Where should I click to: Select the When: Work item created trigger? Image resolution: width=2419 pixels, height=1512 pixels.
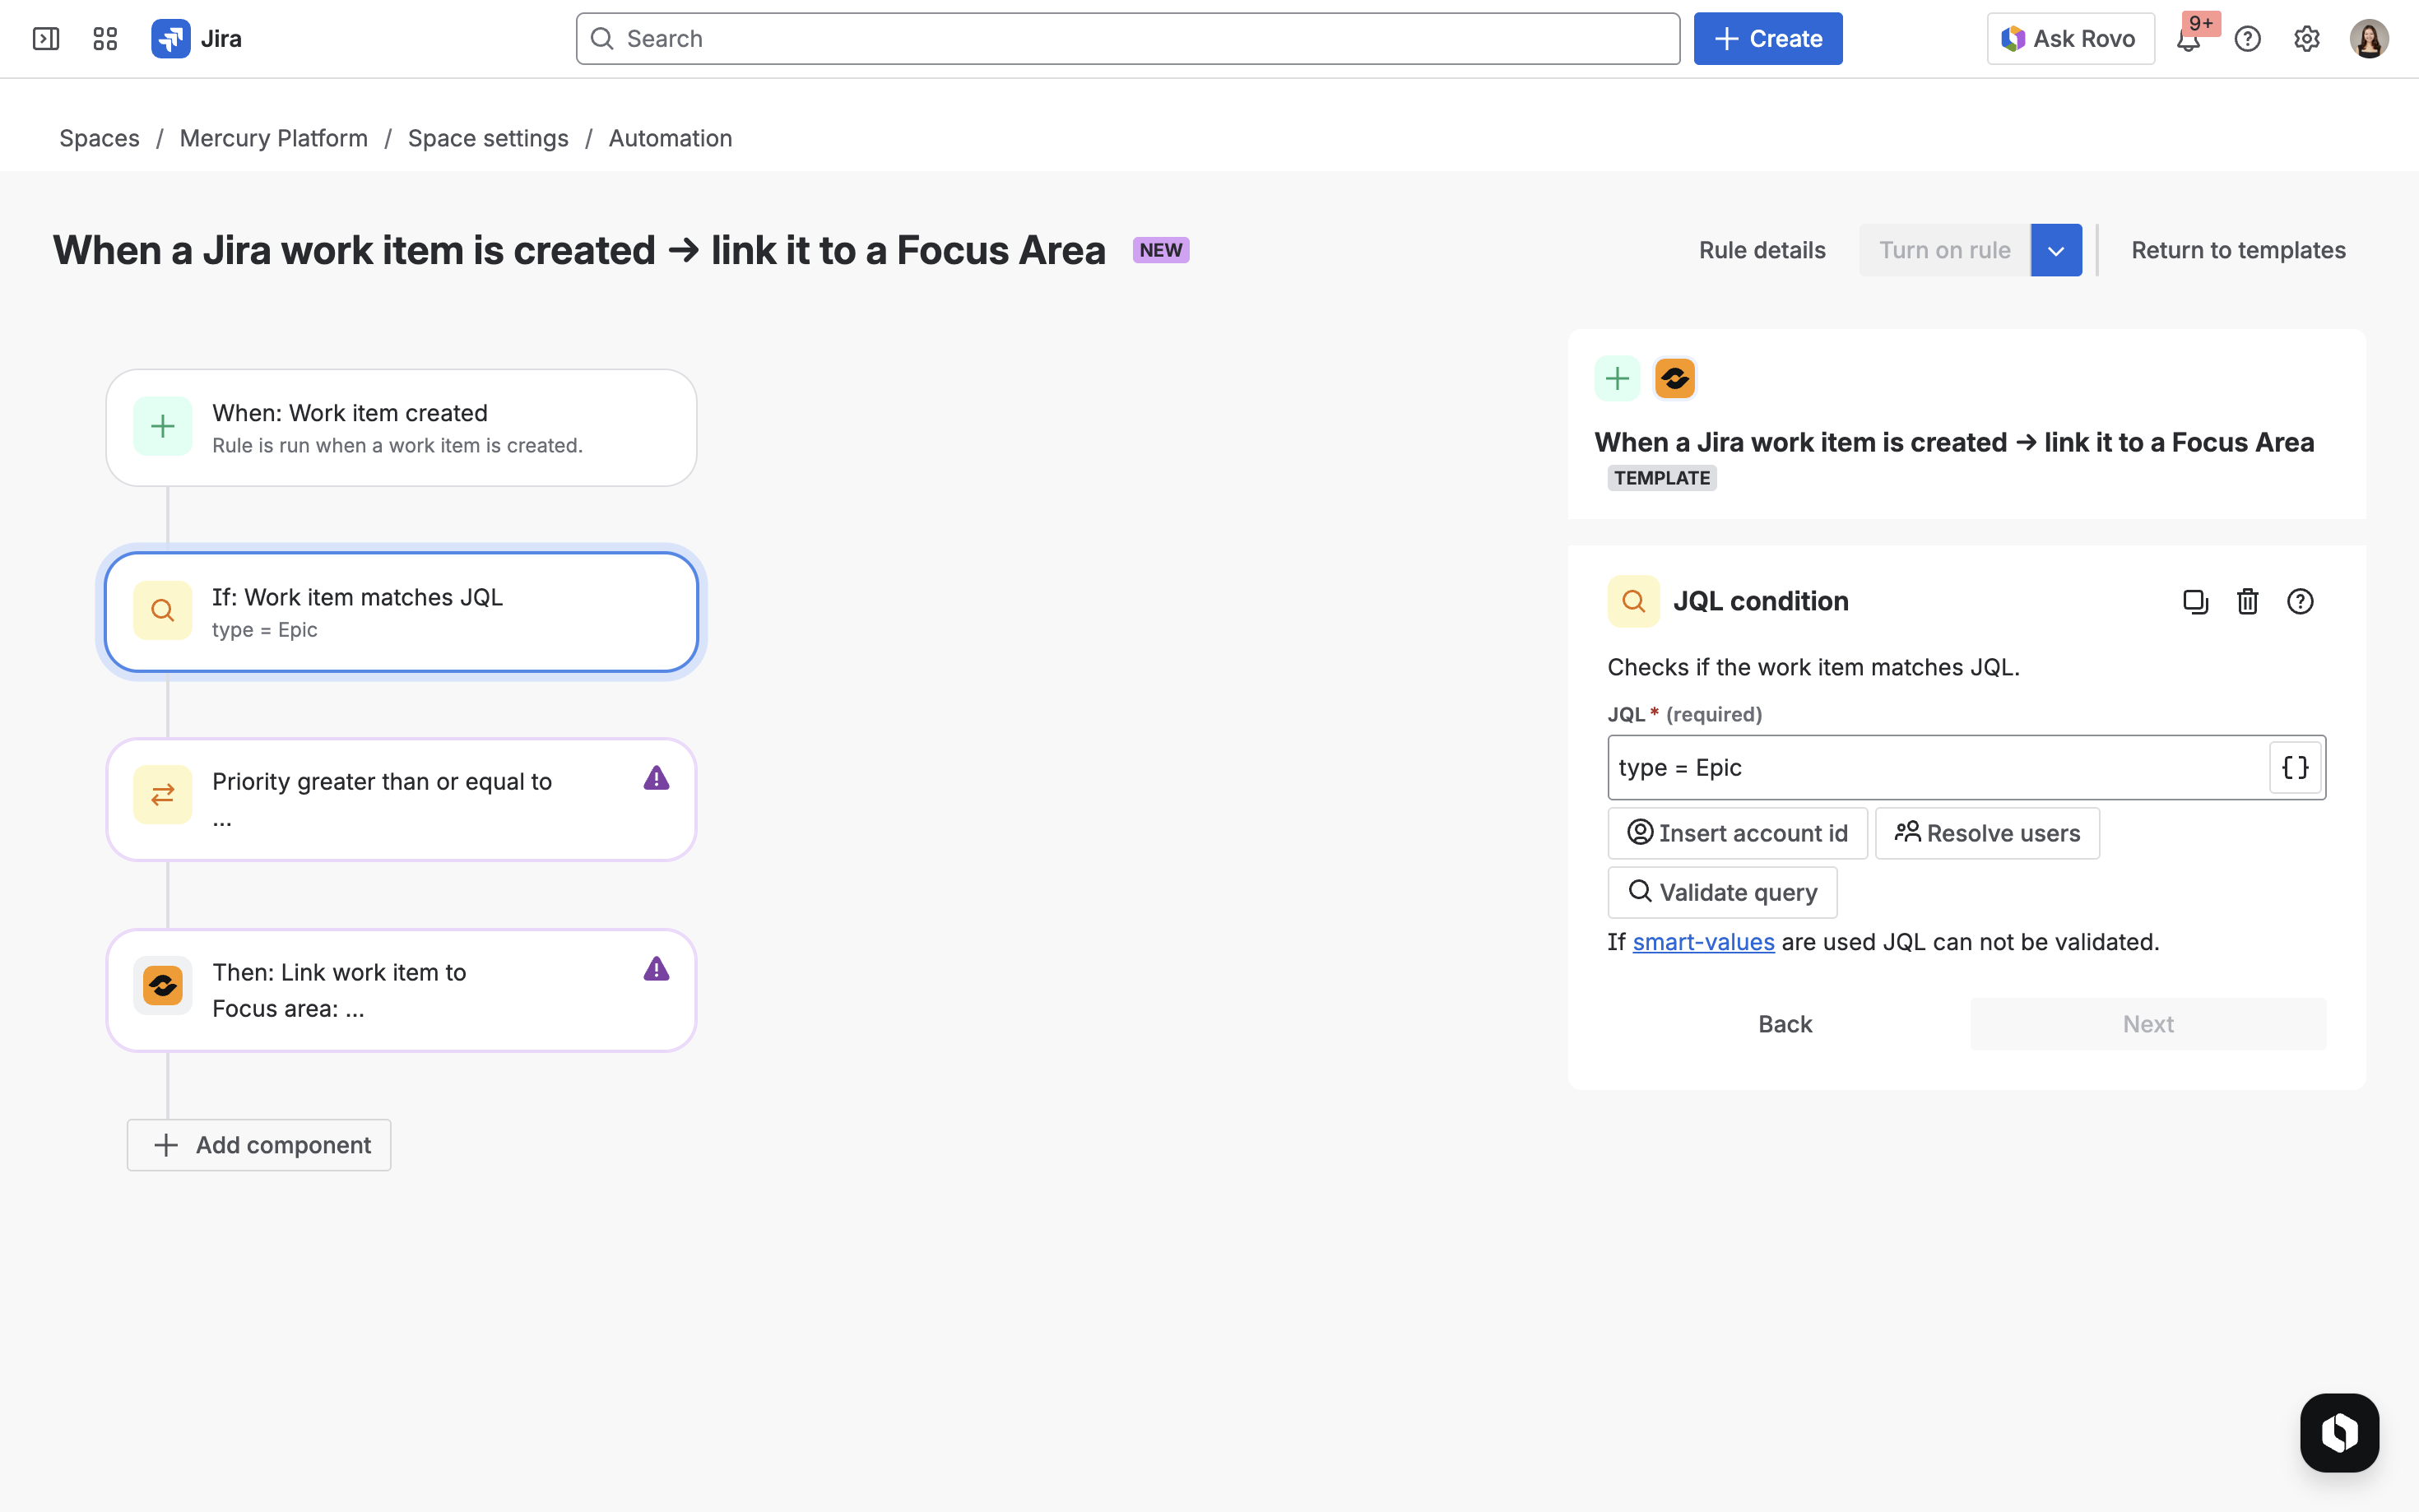[x=401, y=428]
